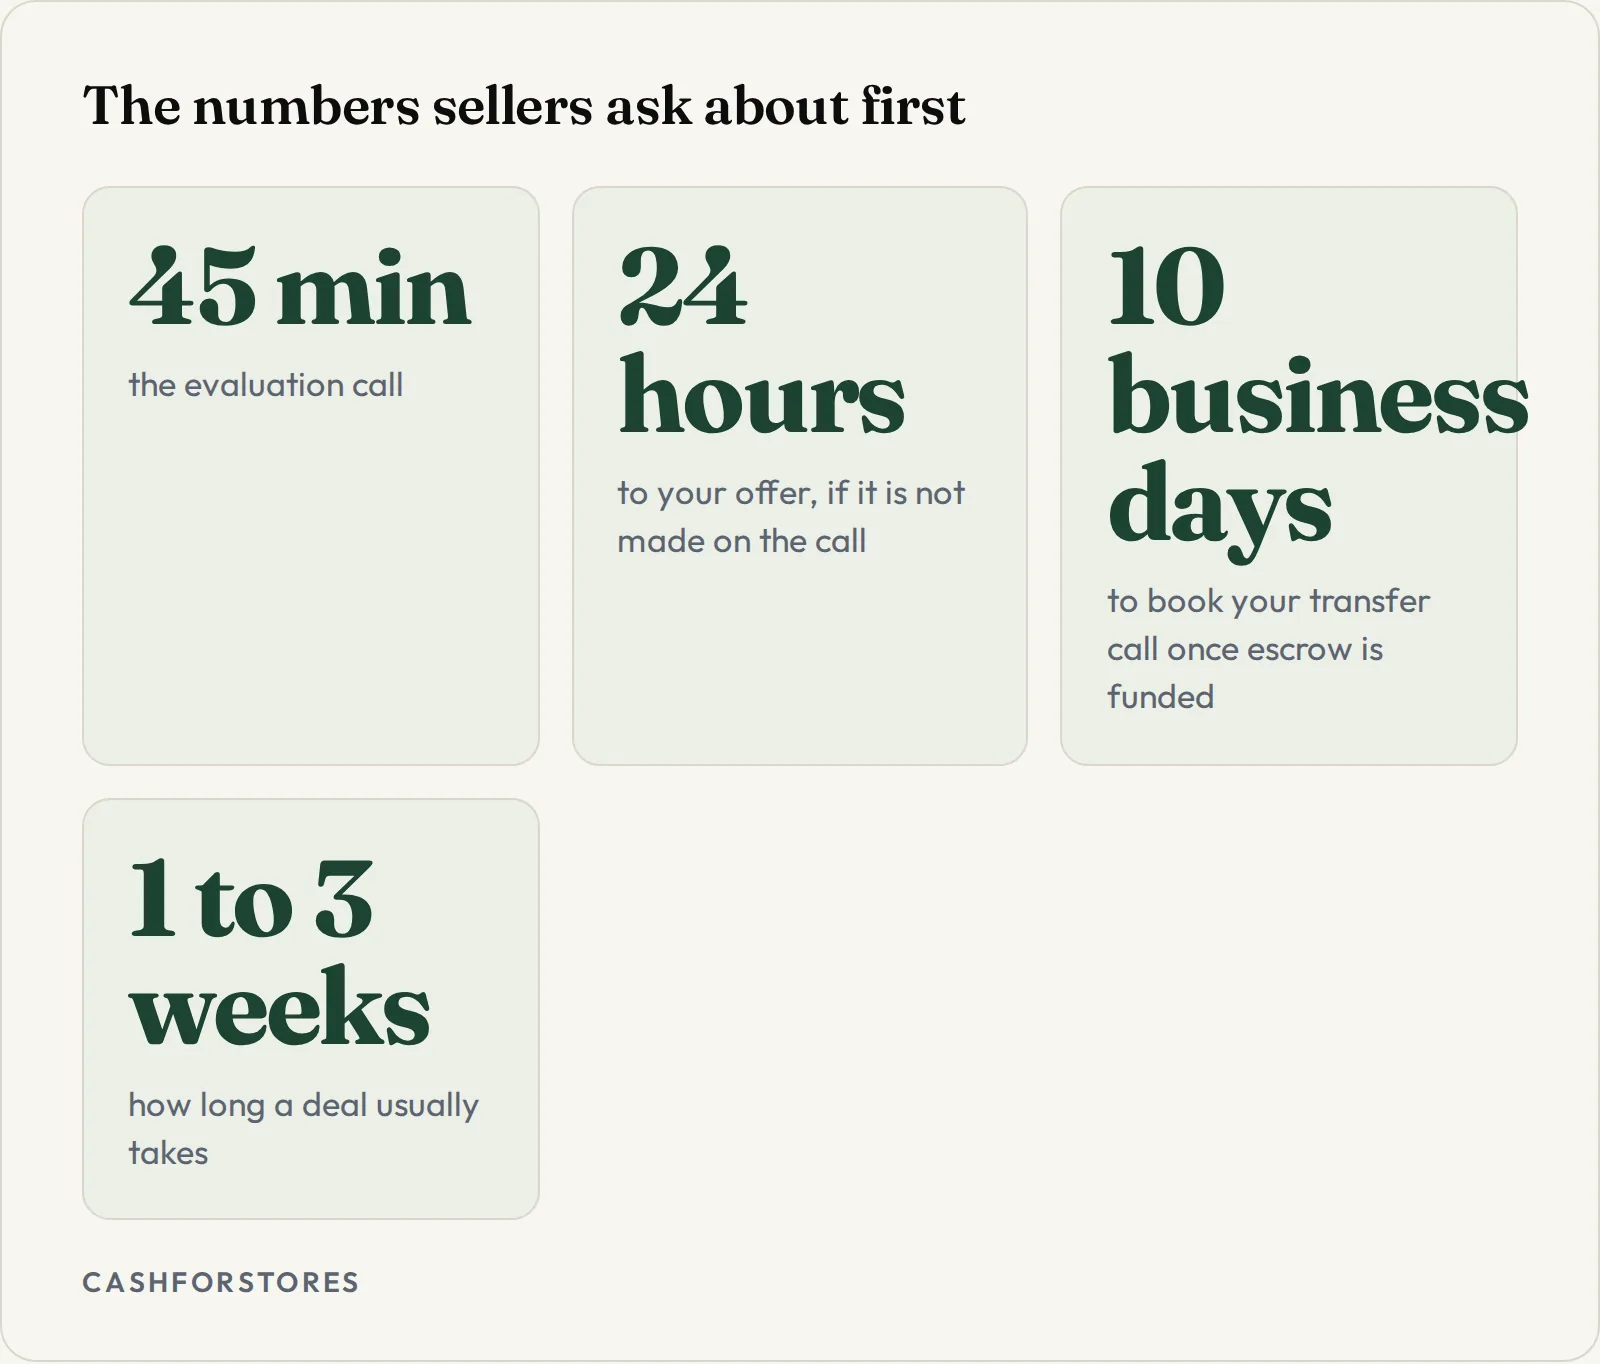Select the "45 min" statistic
1600x1364 pixels.
(x=300, y=289)
